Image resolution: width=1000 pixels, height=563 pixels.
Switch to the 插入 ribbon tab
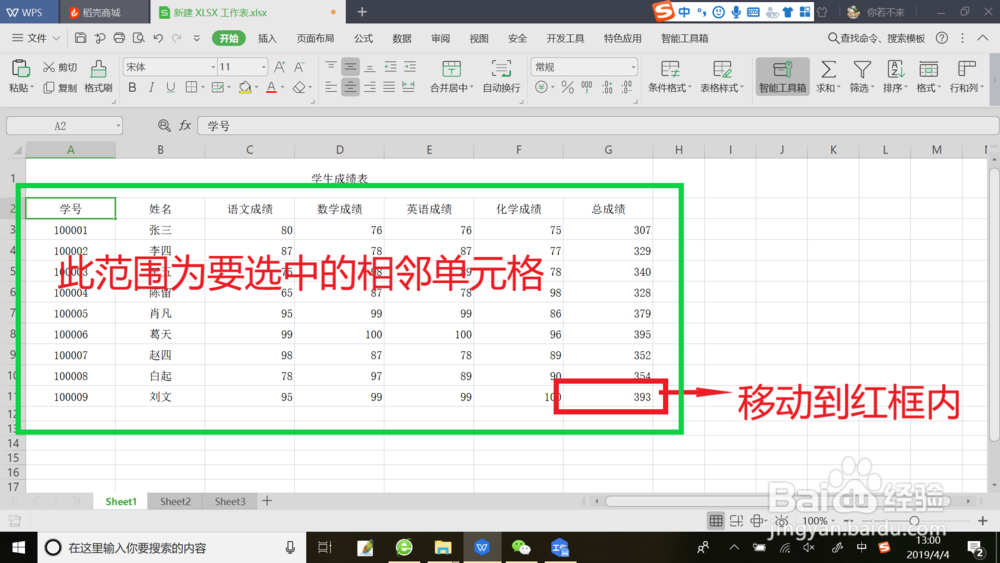(x=267, y=38)
